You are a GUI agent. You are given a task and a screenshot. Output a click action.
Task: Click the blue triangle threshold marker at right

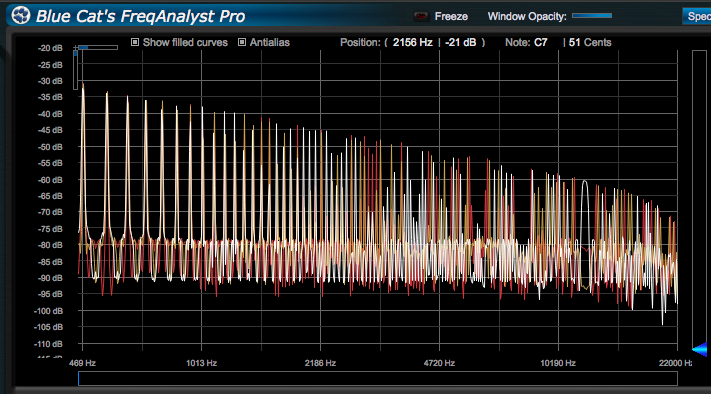pyautogui.click(x=700, y=349)
